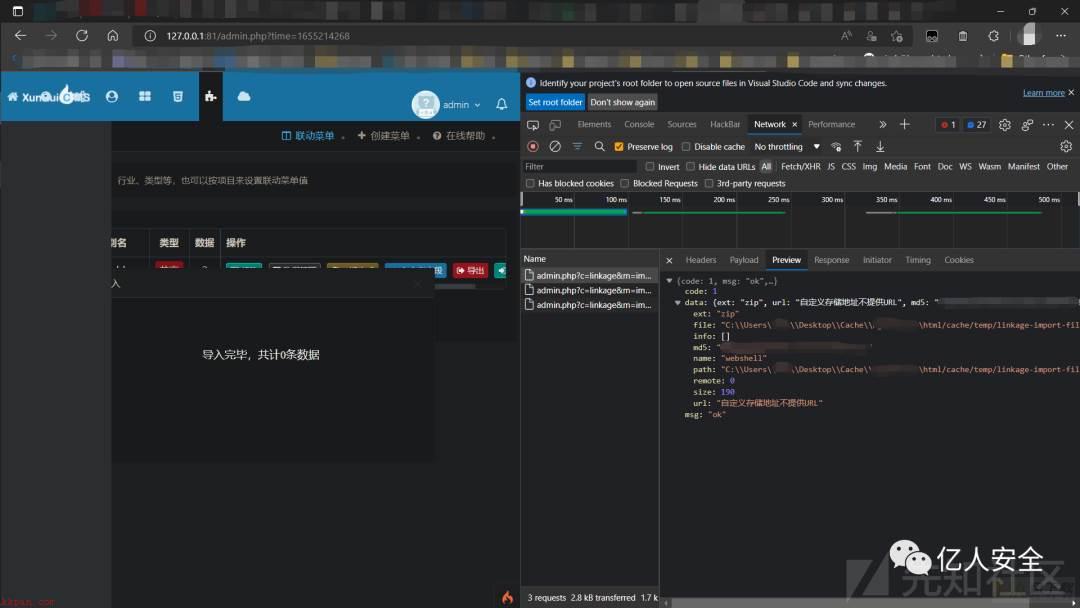
Task: Click the browser address bar URL
Action: pos(258,36)
